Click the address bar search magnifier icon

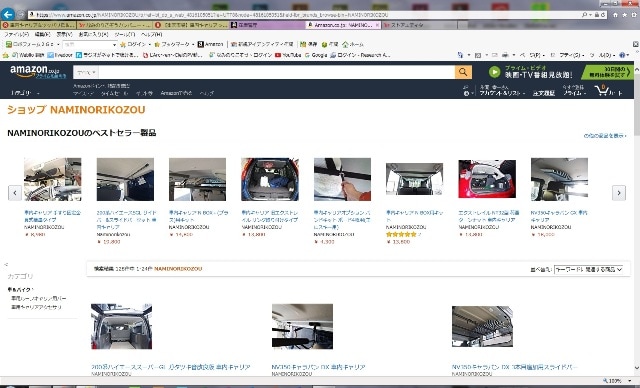pos(585,15)
